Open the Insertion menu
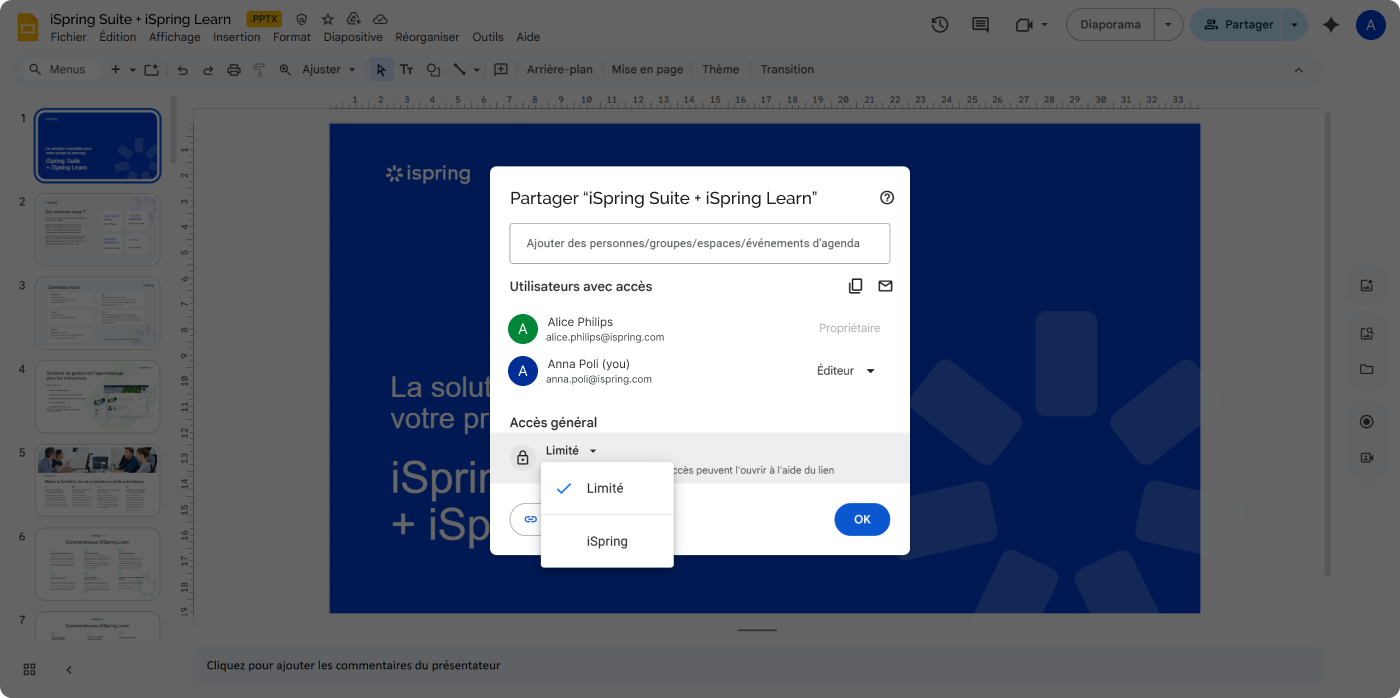This screenshot has height=698, width=1400. click(x=236, y=37)
